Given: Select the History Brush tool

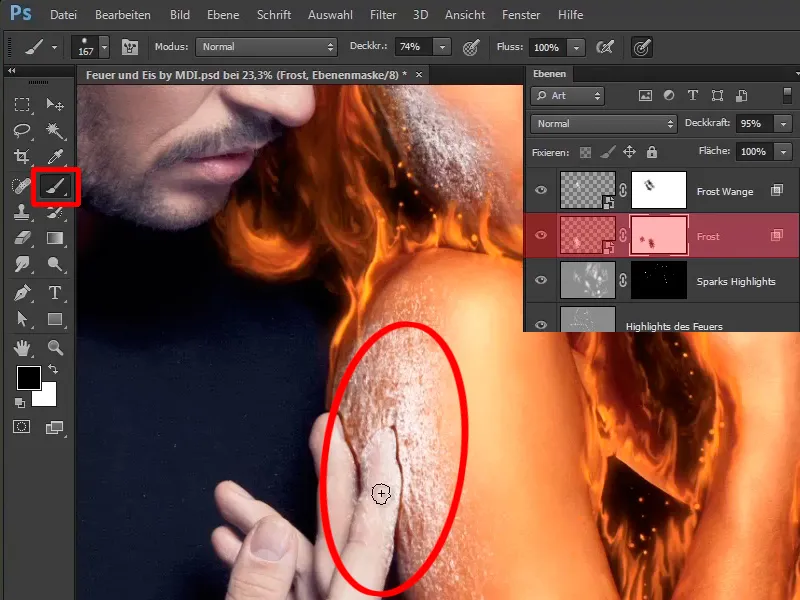Looking at the screenshot, I should pyautogui.click(x=55, y=212).
